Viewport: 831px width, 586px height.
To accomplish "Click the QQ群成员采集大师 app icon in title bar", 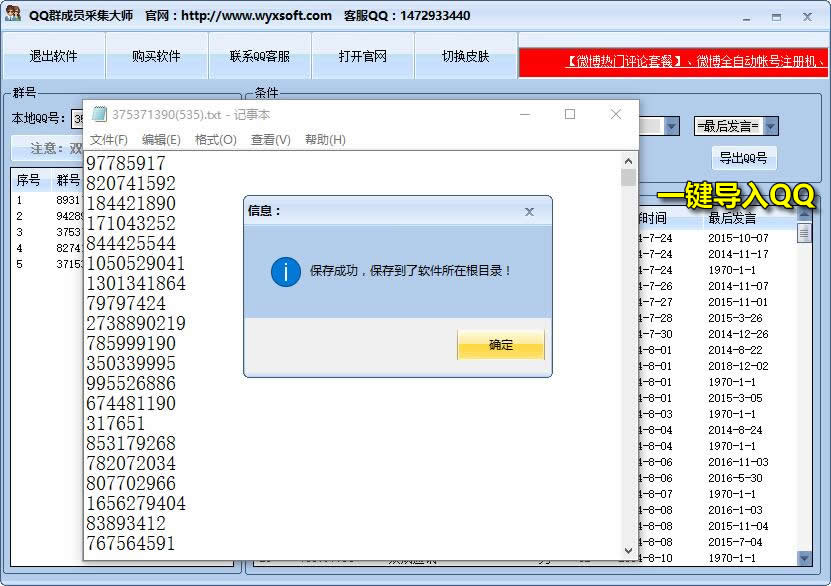I will (12, 14).
